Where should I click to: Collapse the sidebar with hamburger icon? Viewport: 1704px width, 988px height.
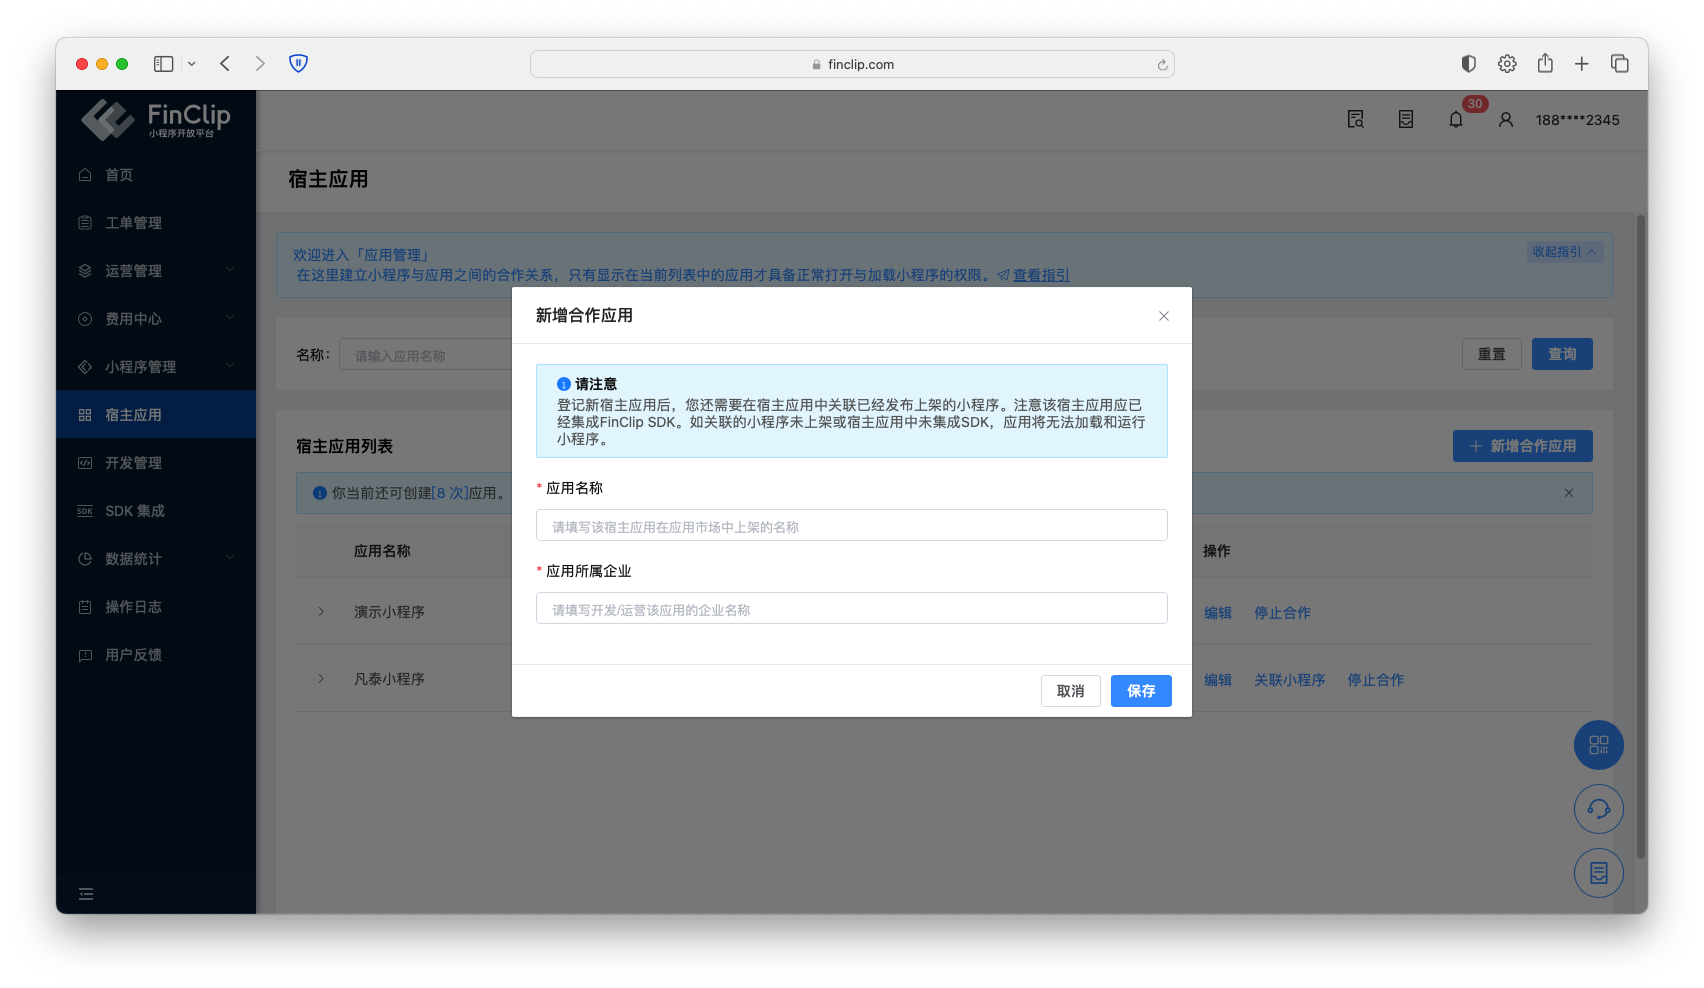pyautogui.click(x=86, y=894)
